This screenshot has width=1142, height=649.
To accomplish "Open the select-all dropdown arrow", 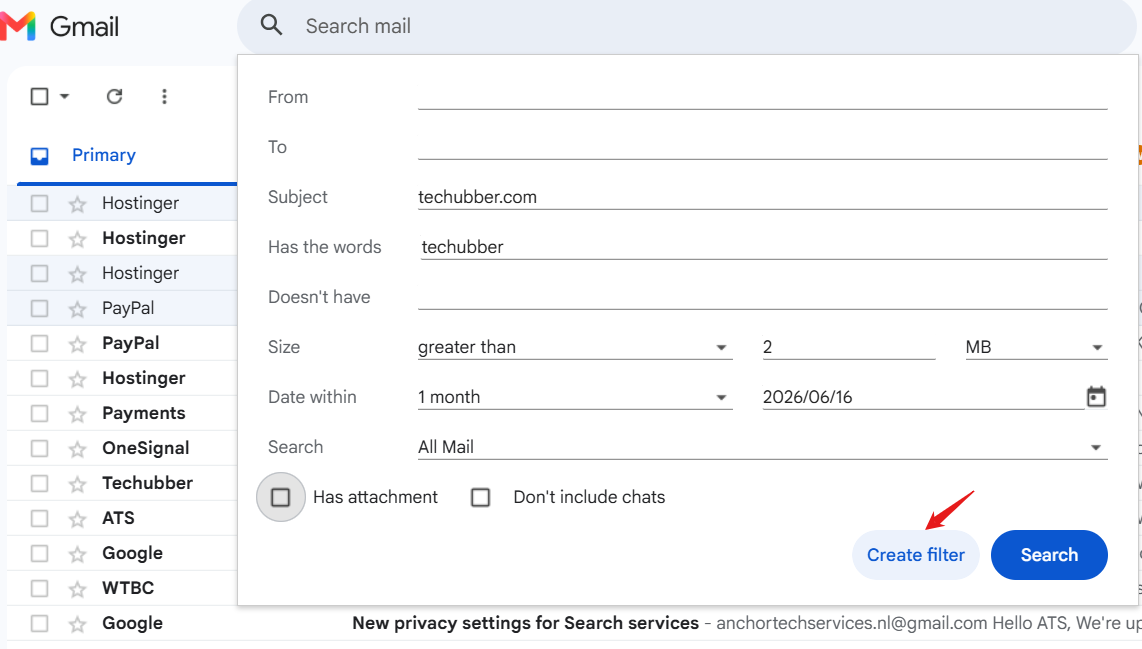I will (x=64, y=96).
